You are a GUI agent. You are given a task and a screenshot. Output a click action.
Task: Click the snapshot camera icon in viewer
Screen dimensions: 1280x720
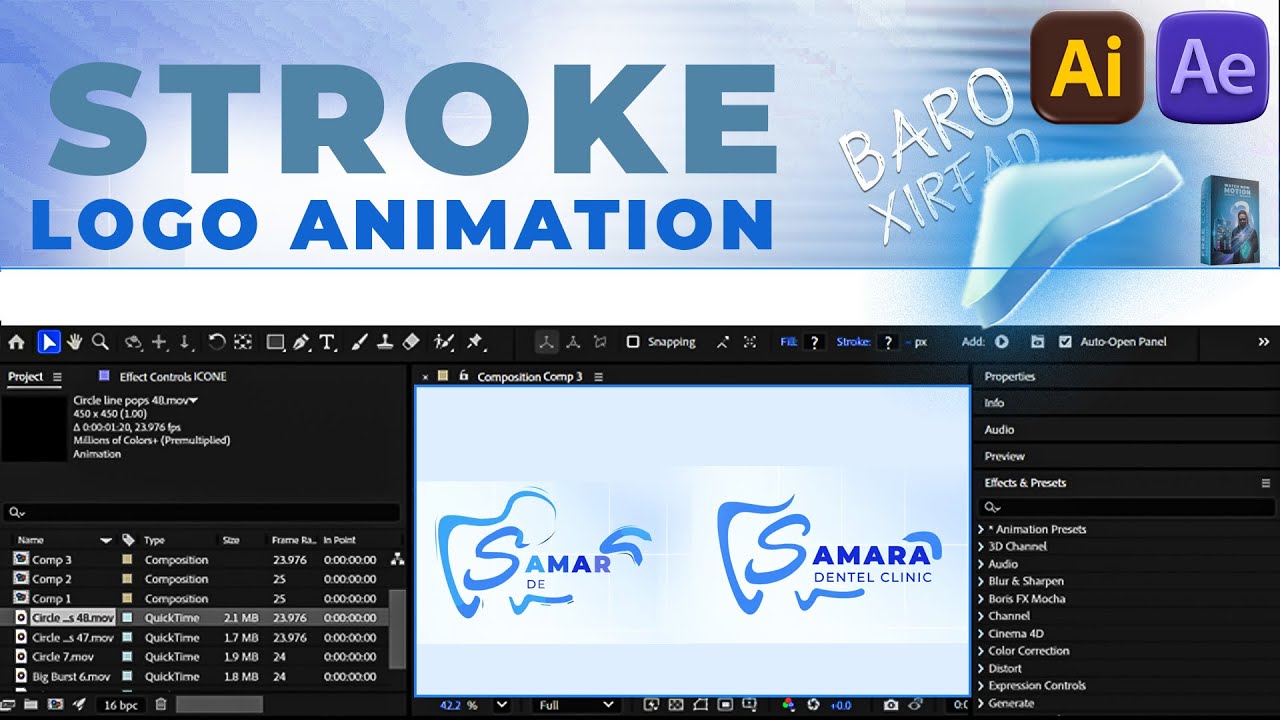click(890, 705)
